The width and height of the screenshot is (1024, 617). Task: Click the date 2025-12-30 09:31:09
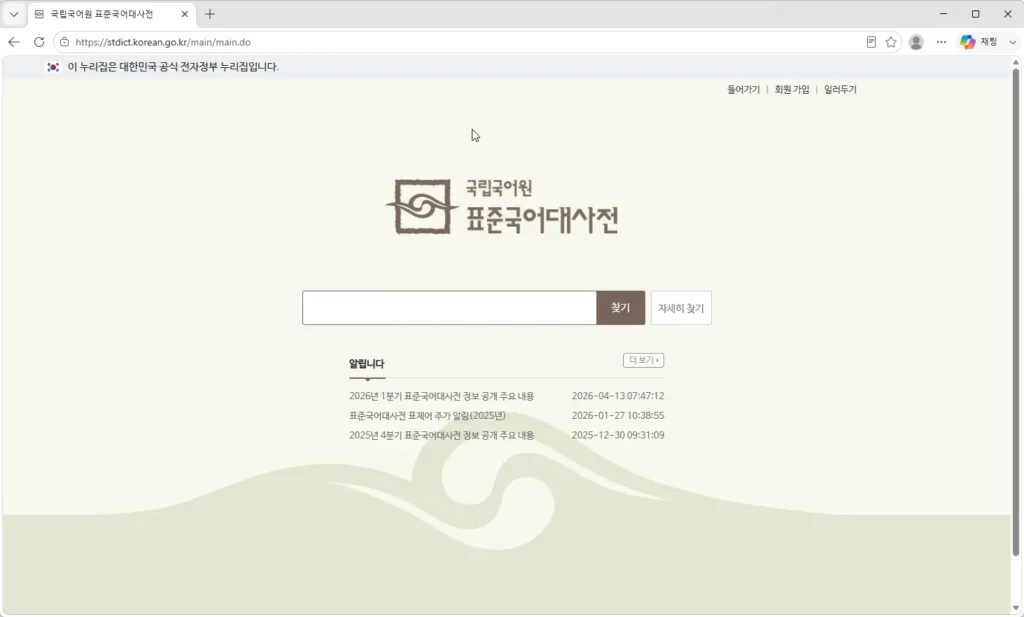[x=618, y=435]
